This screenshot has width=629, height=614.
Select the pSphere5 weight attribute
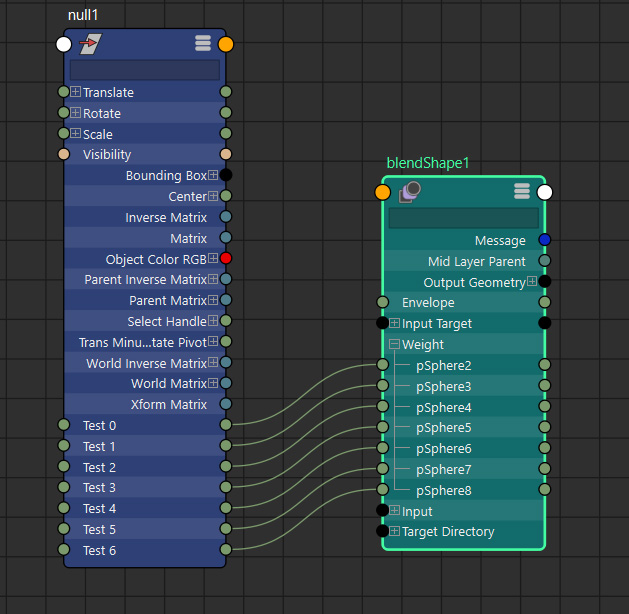pos(443,428)
